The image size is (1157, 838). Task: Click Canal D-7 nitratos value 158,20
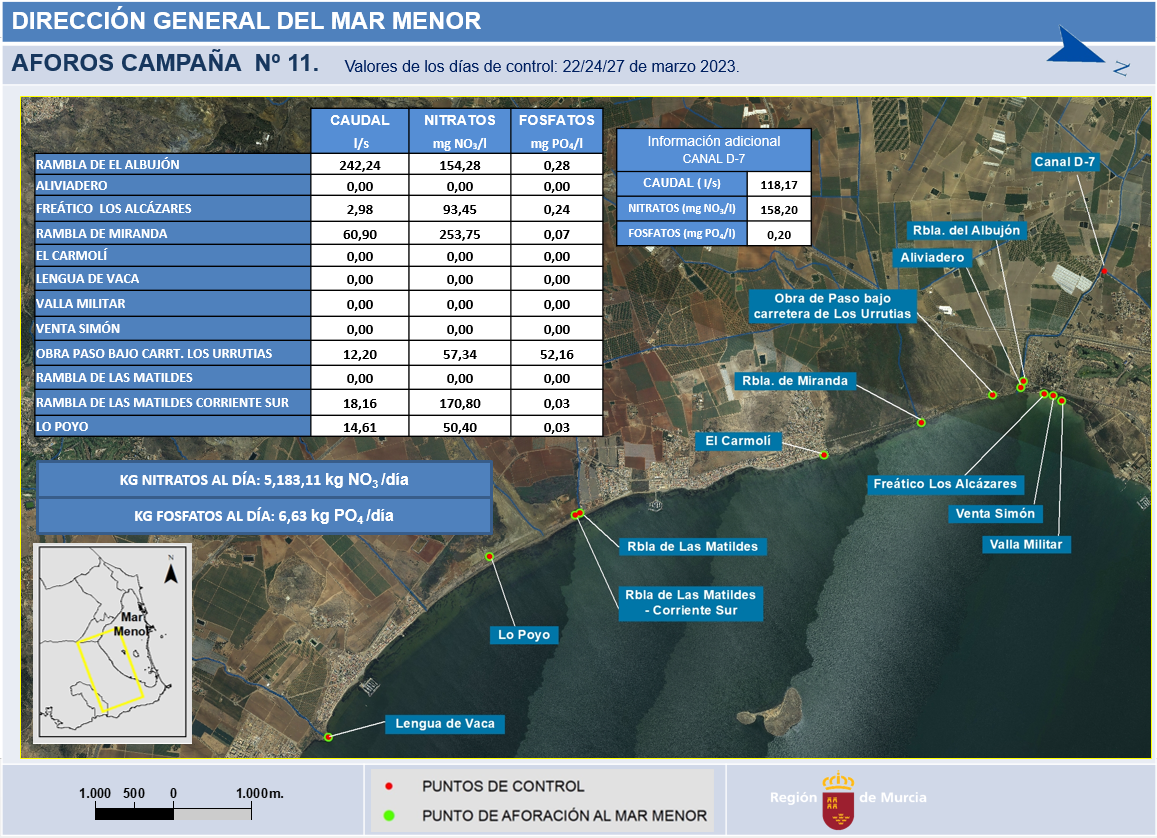coord(779,210)
